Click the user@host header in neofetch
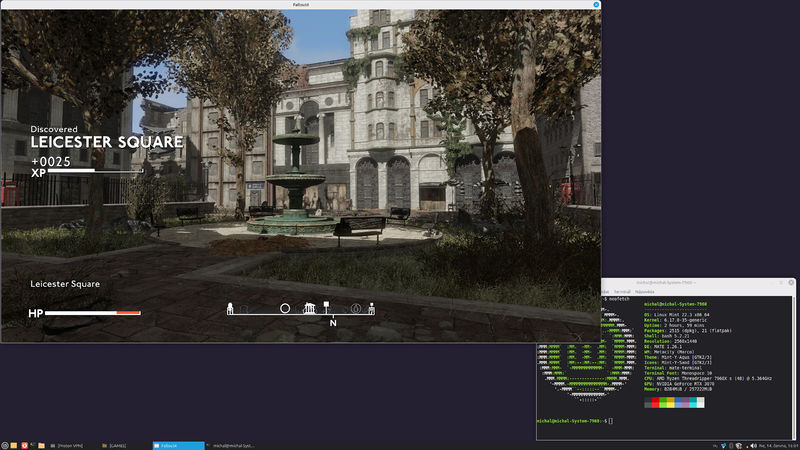The image size is (800, 450). 676,304
